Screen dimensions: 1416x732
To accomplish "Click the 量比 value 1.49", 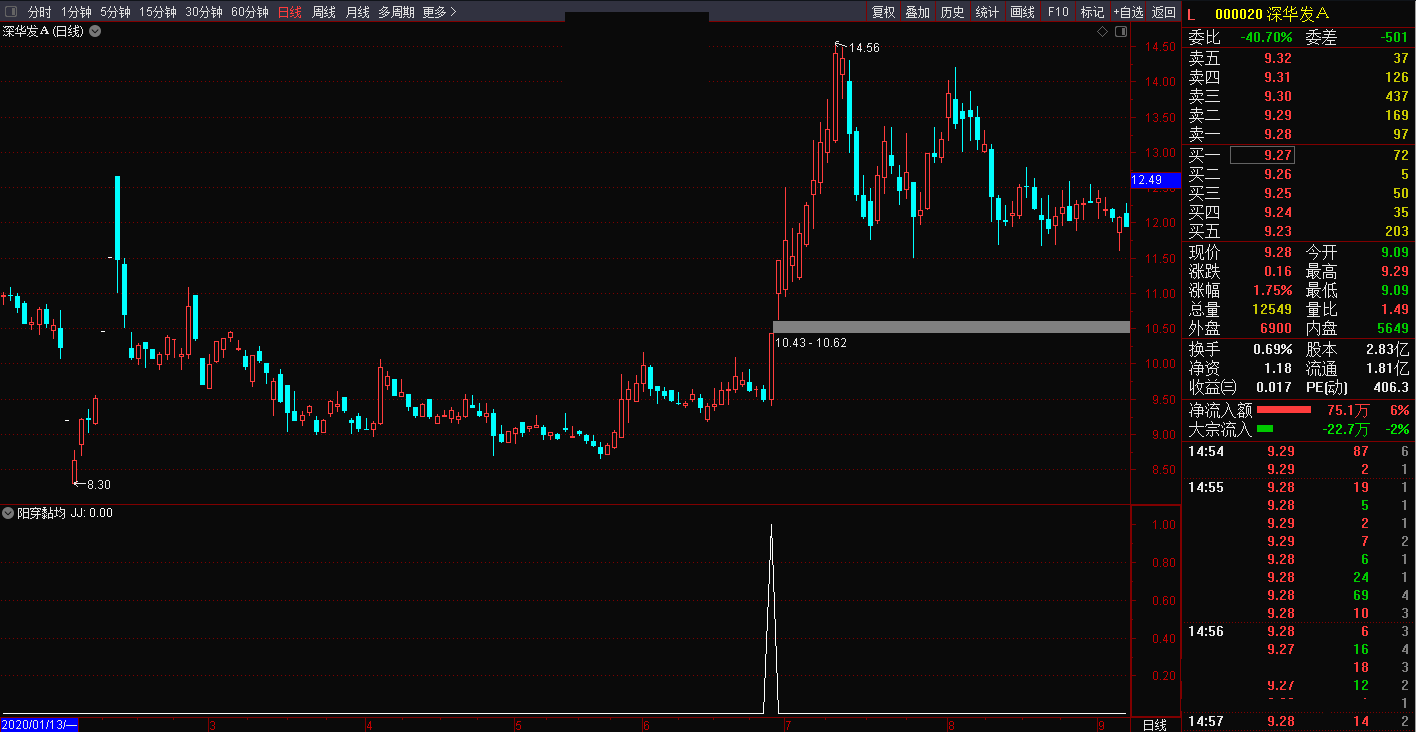I will coord(1394,309).
